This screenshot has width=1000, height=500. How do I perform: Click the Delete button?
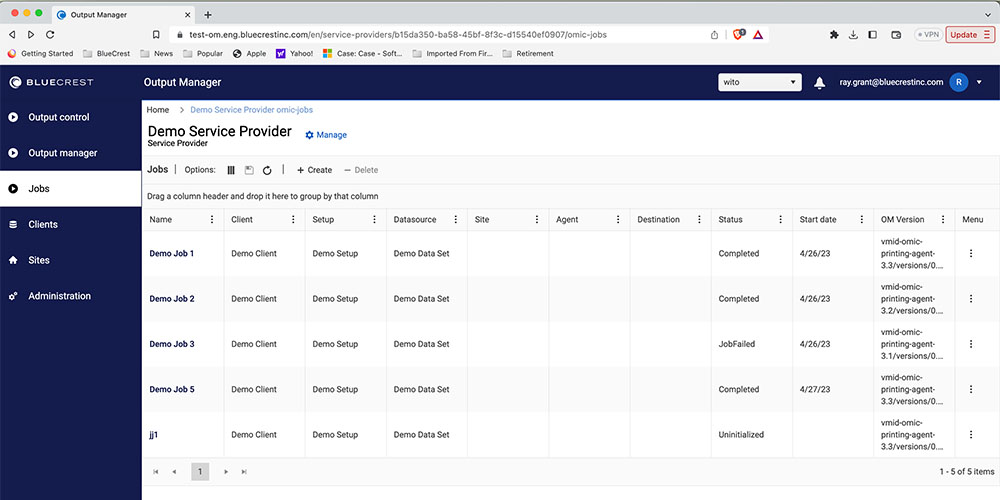361,170
